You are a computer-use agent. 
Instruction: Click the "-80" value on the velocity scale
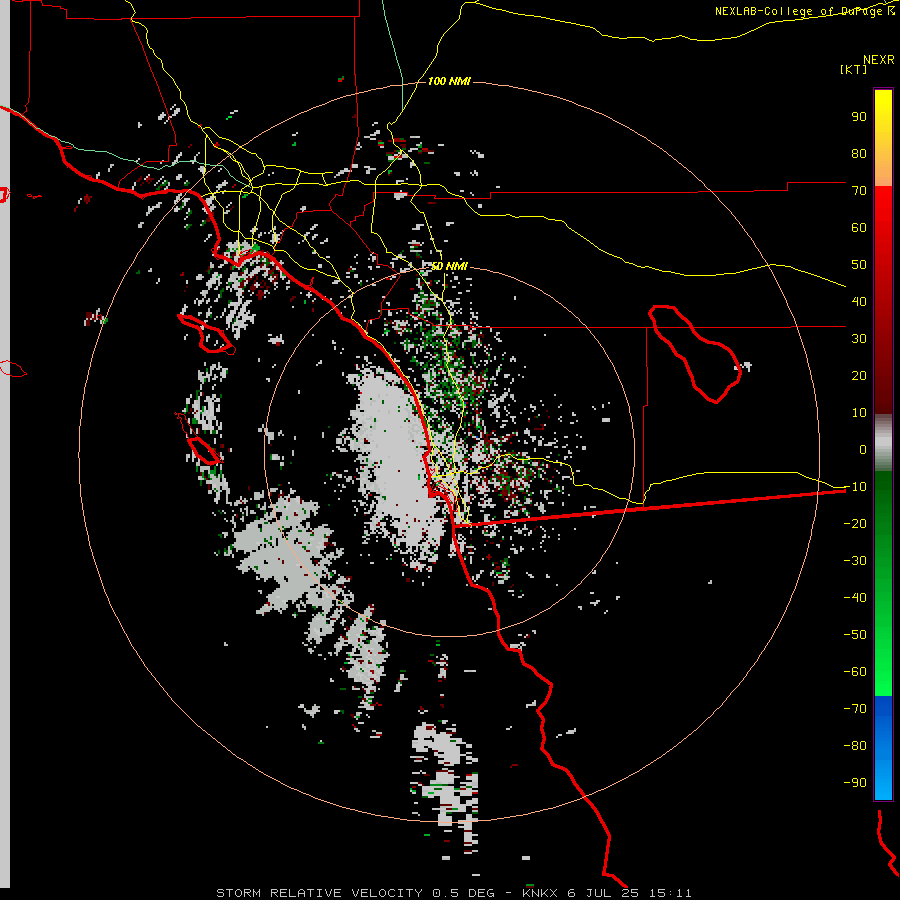855,746
